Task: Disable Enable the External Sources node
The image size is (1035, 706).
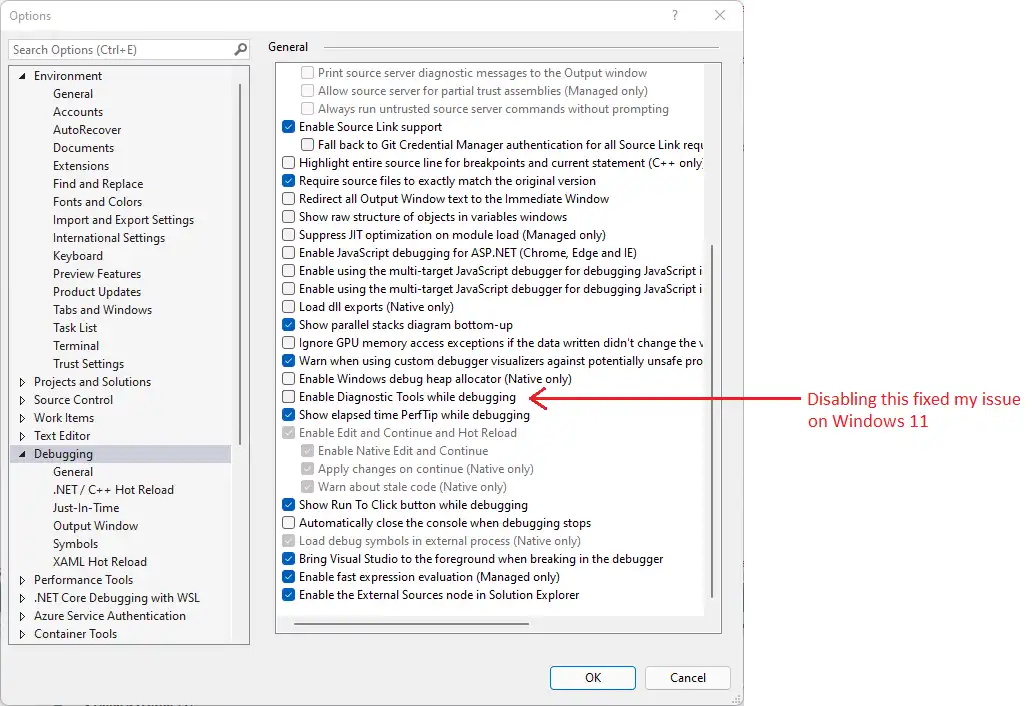Action: coord(288,594)
